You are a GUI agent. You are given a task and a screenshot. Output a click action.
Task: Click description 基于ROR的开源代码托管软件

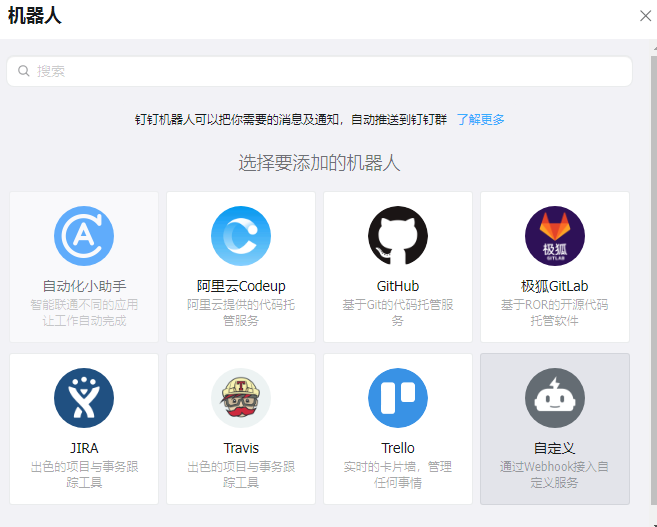pos(555,313)
